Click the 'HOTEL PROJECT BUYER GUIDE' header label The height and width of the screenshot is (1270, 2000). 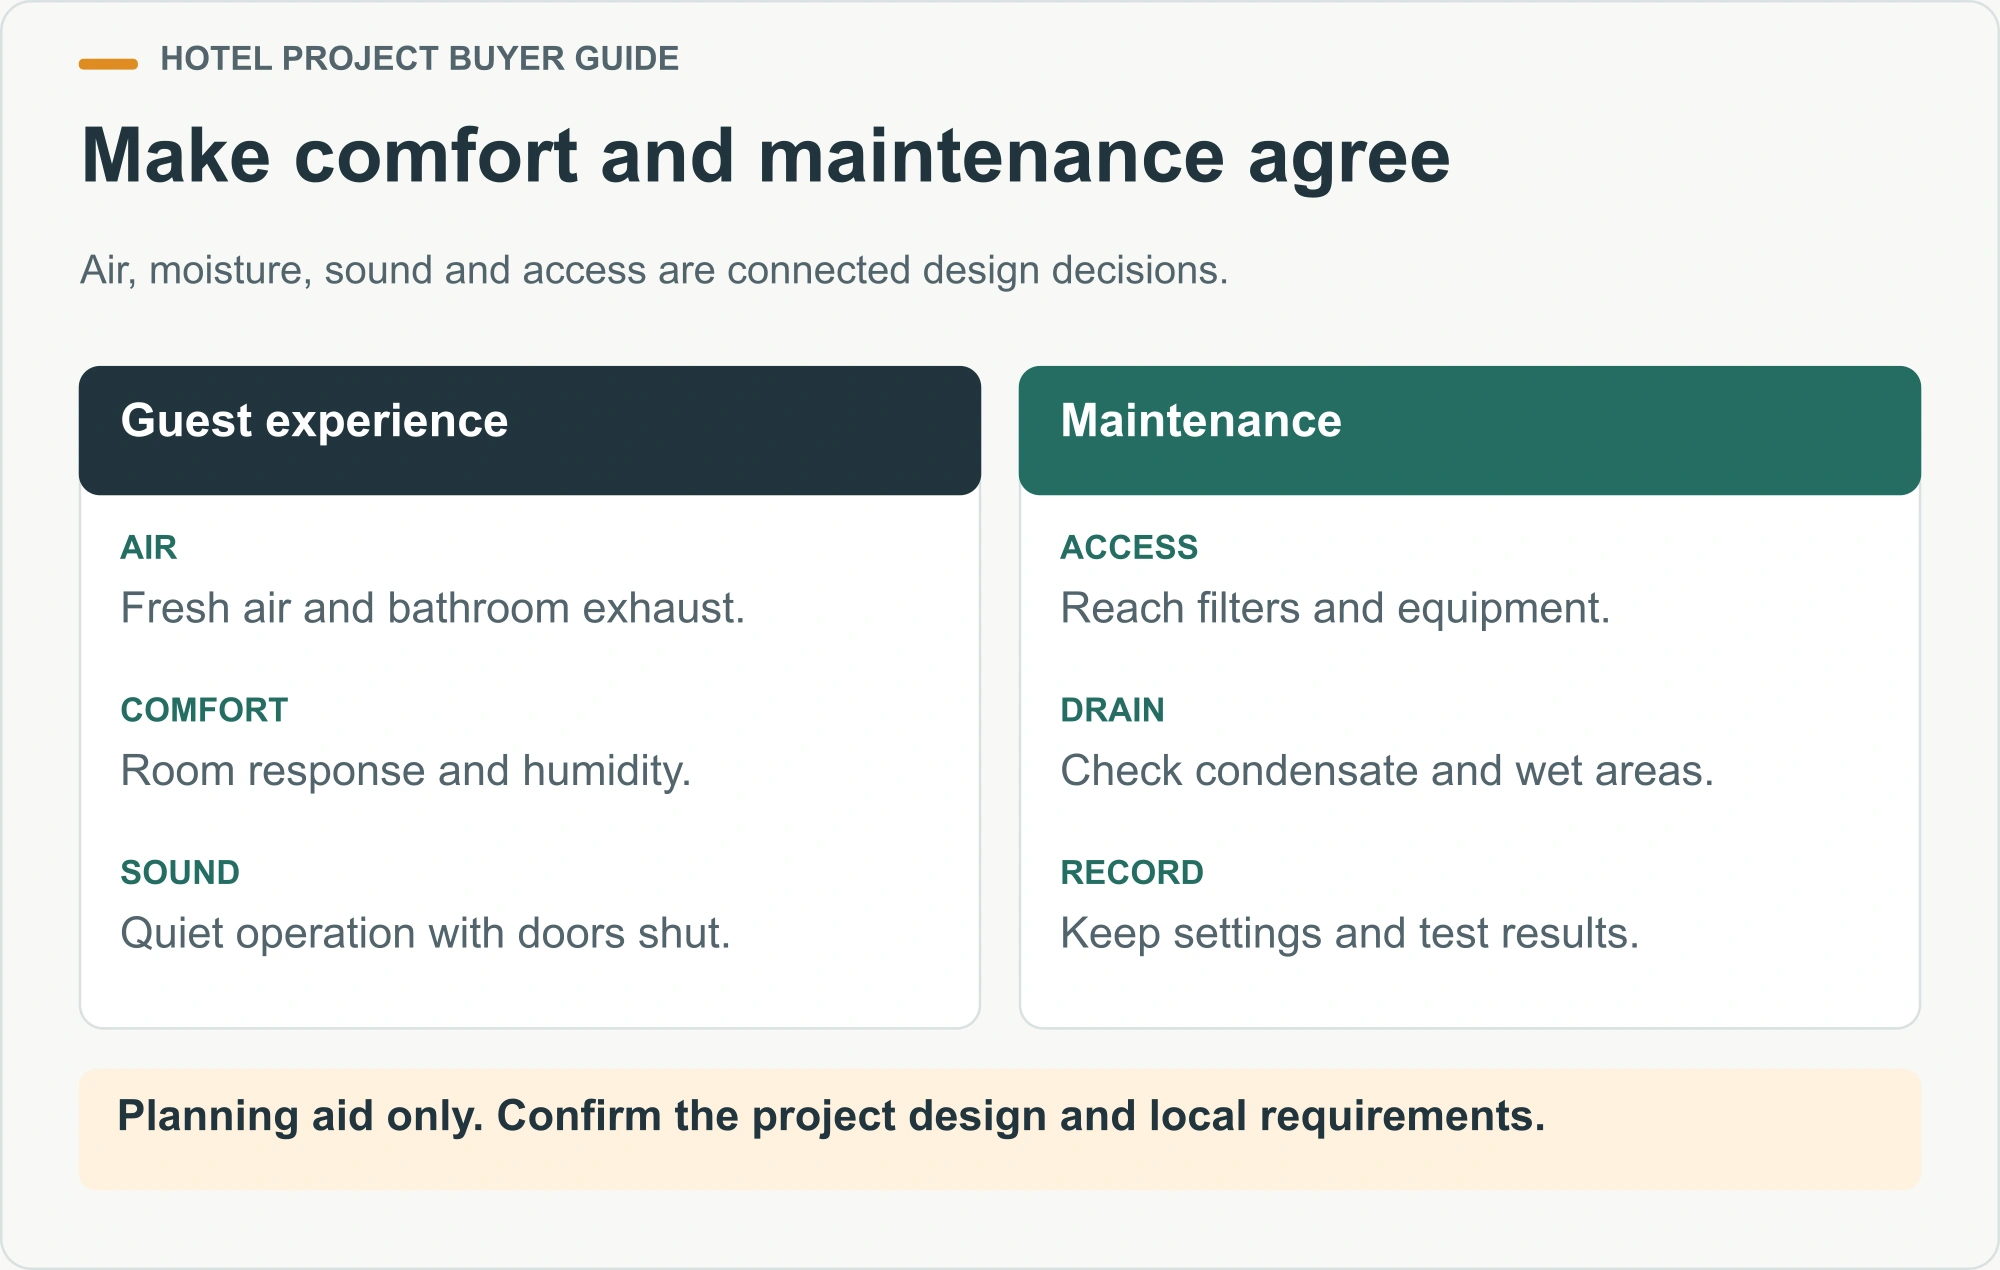click(x=419, y=59)
